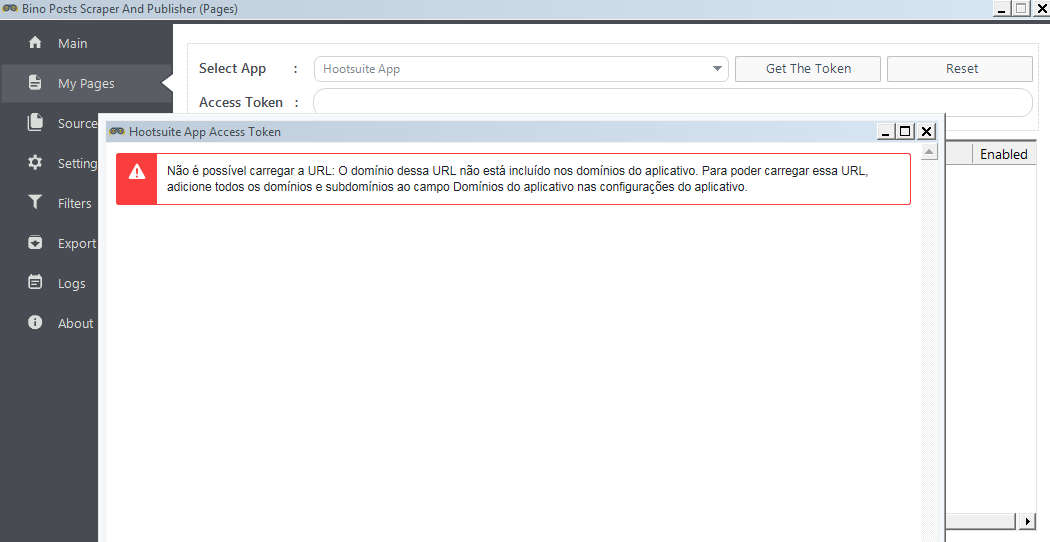
Task: Click the Get The Token button
Action: (808, 69)
